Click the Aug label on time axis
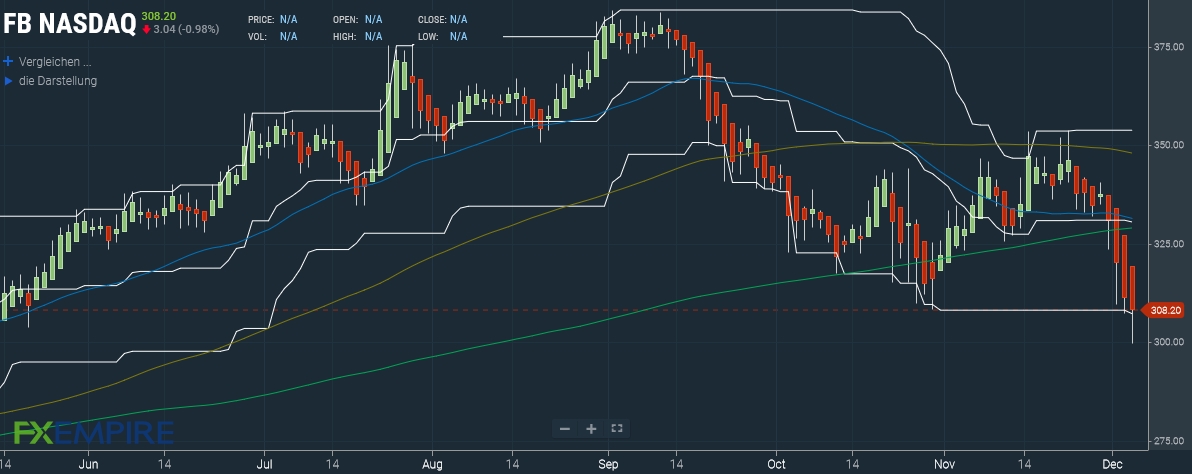The width and height of the screenshot is (1192, 474). click(433, 463)
